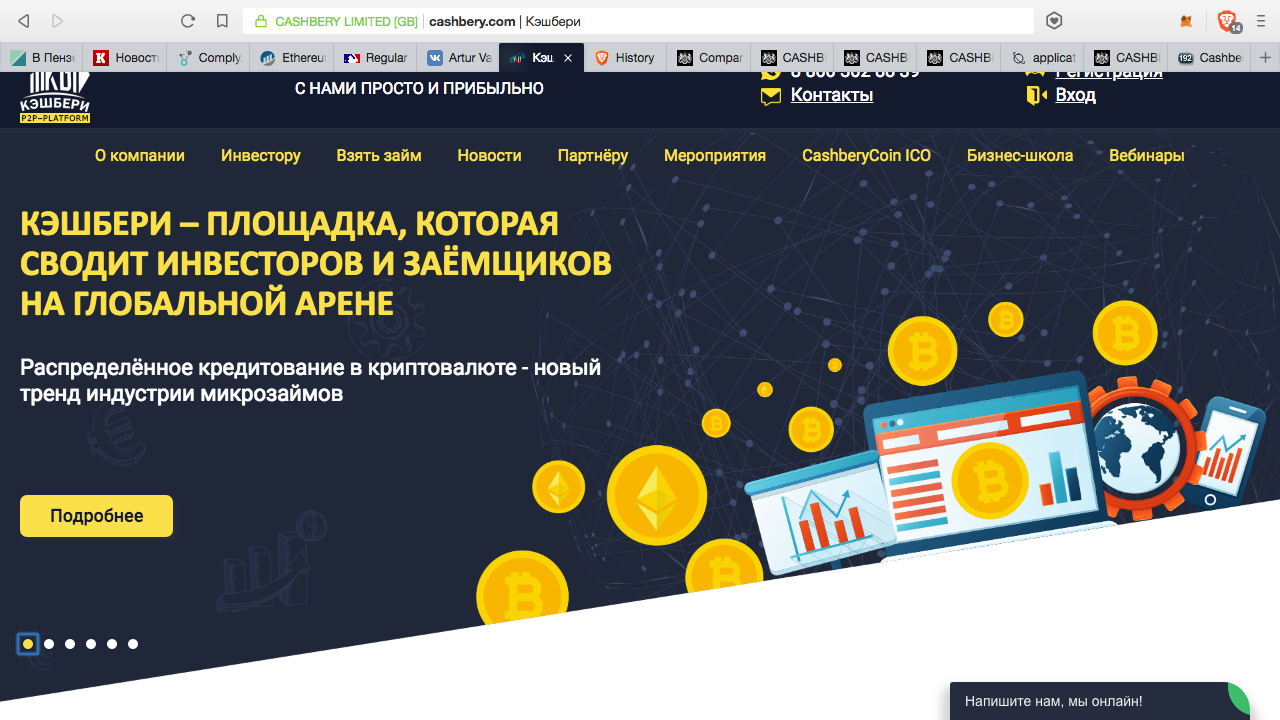Image resolution: width=1280 pixels, height=720 pixels.
Task: Open the 'Взять займ' menu item
Action: tap(379, 155)
